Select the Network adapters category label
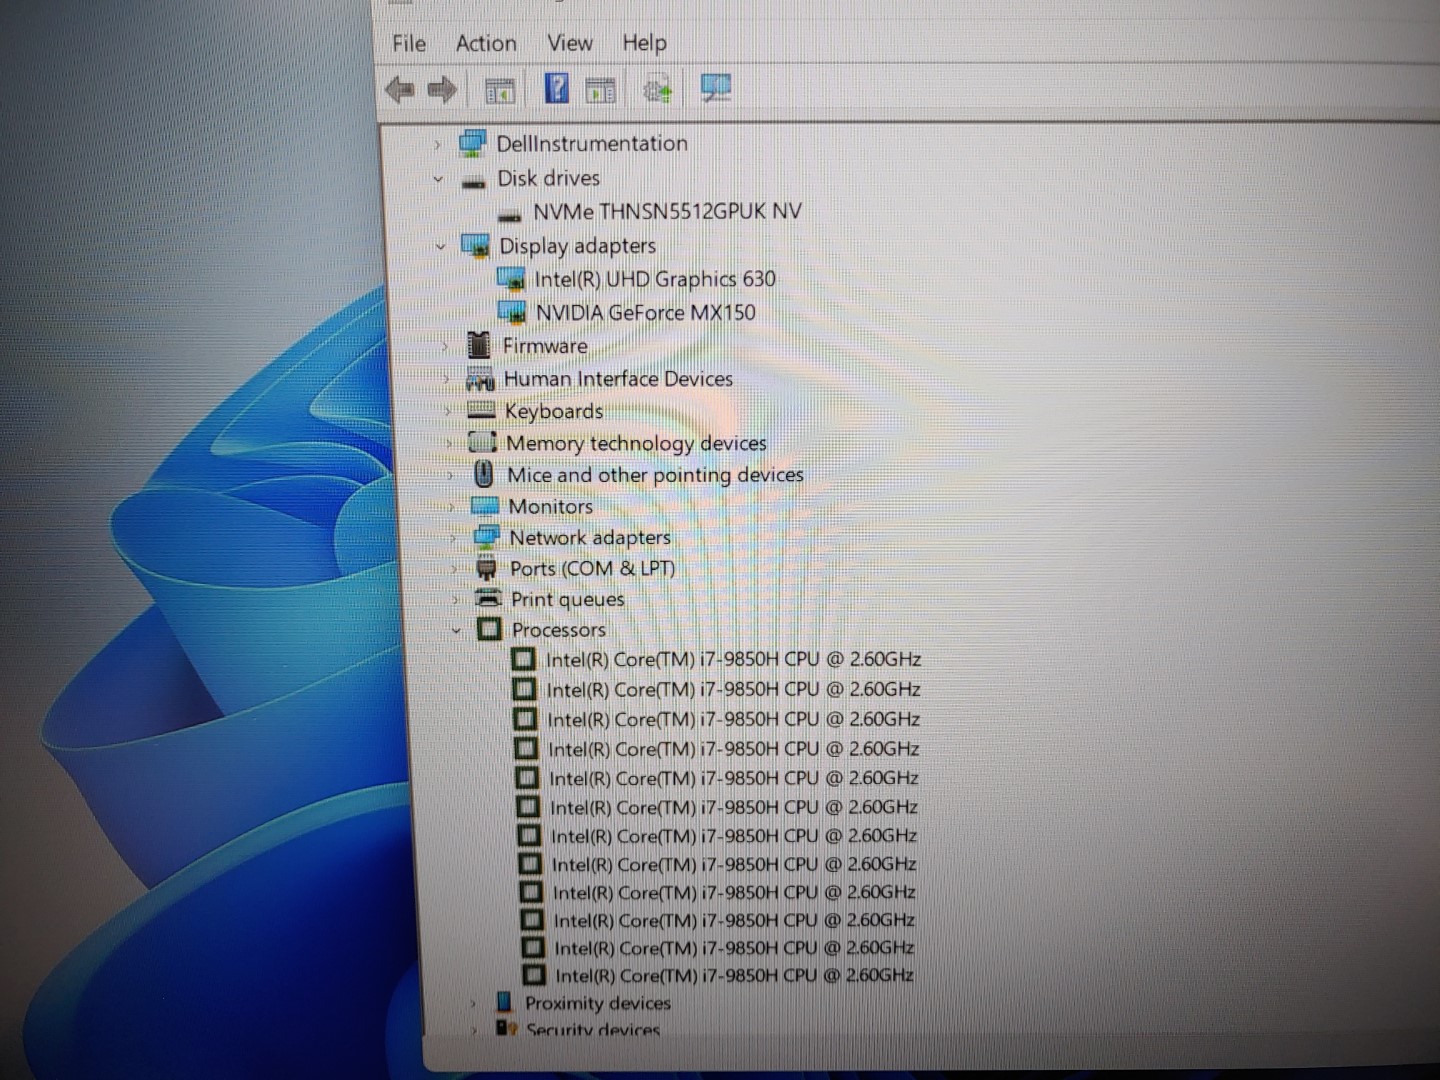 tap(590, 538)
